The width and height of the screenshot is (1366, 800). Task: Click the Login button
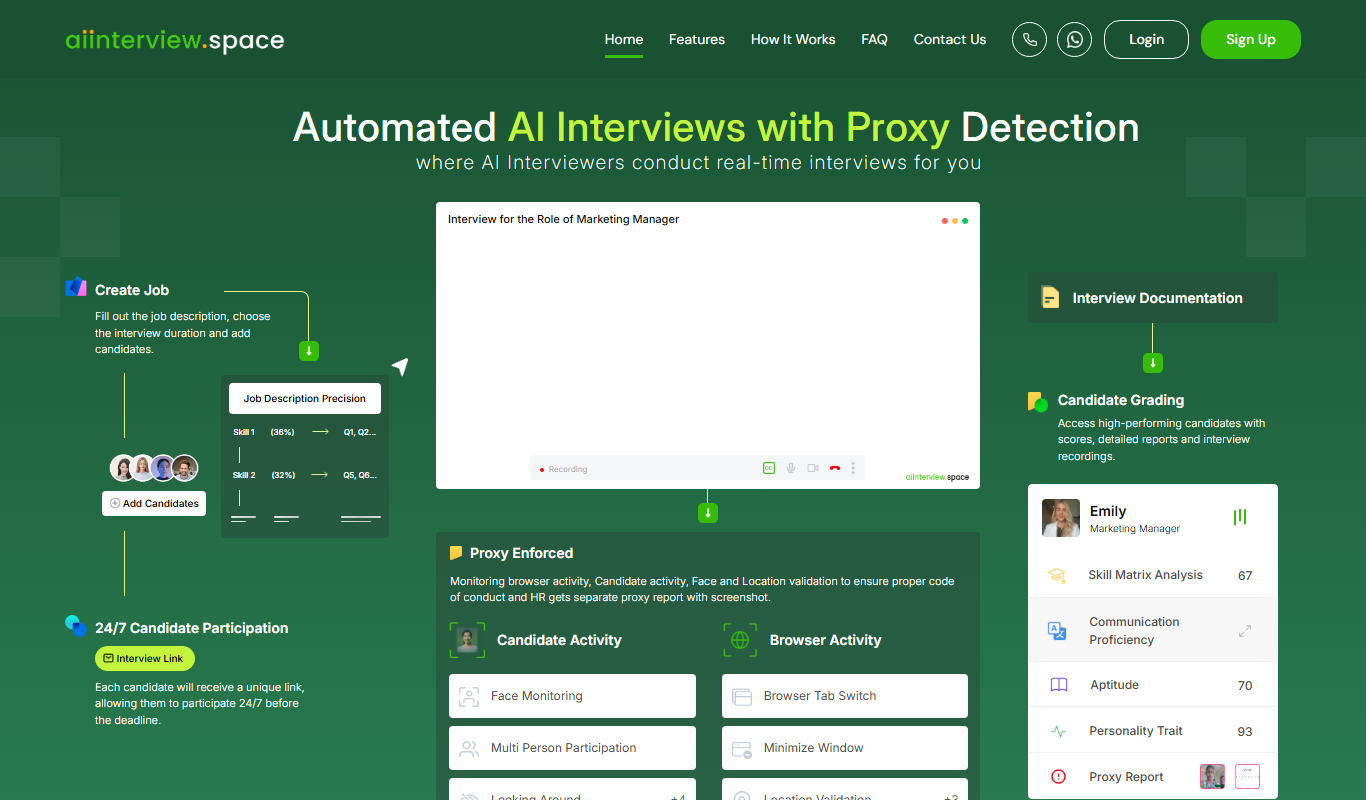pyautogui.click(x=1146, y=39)
